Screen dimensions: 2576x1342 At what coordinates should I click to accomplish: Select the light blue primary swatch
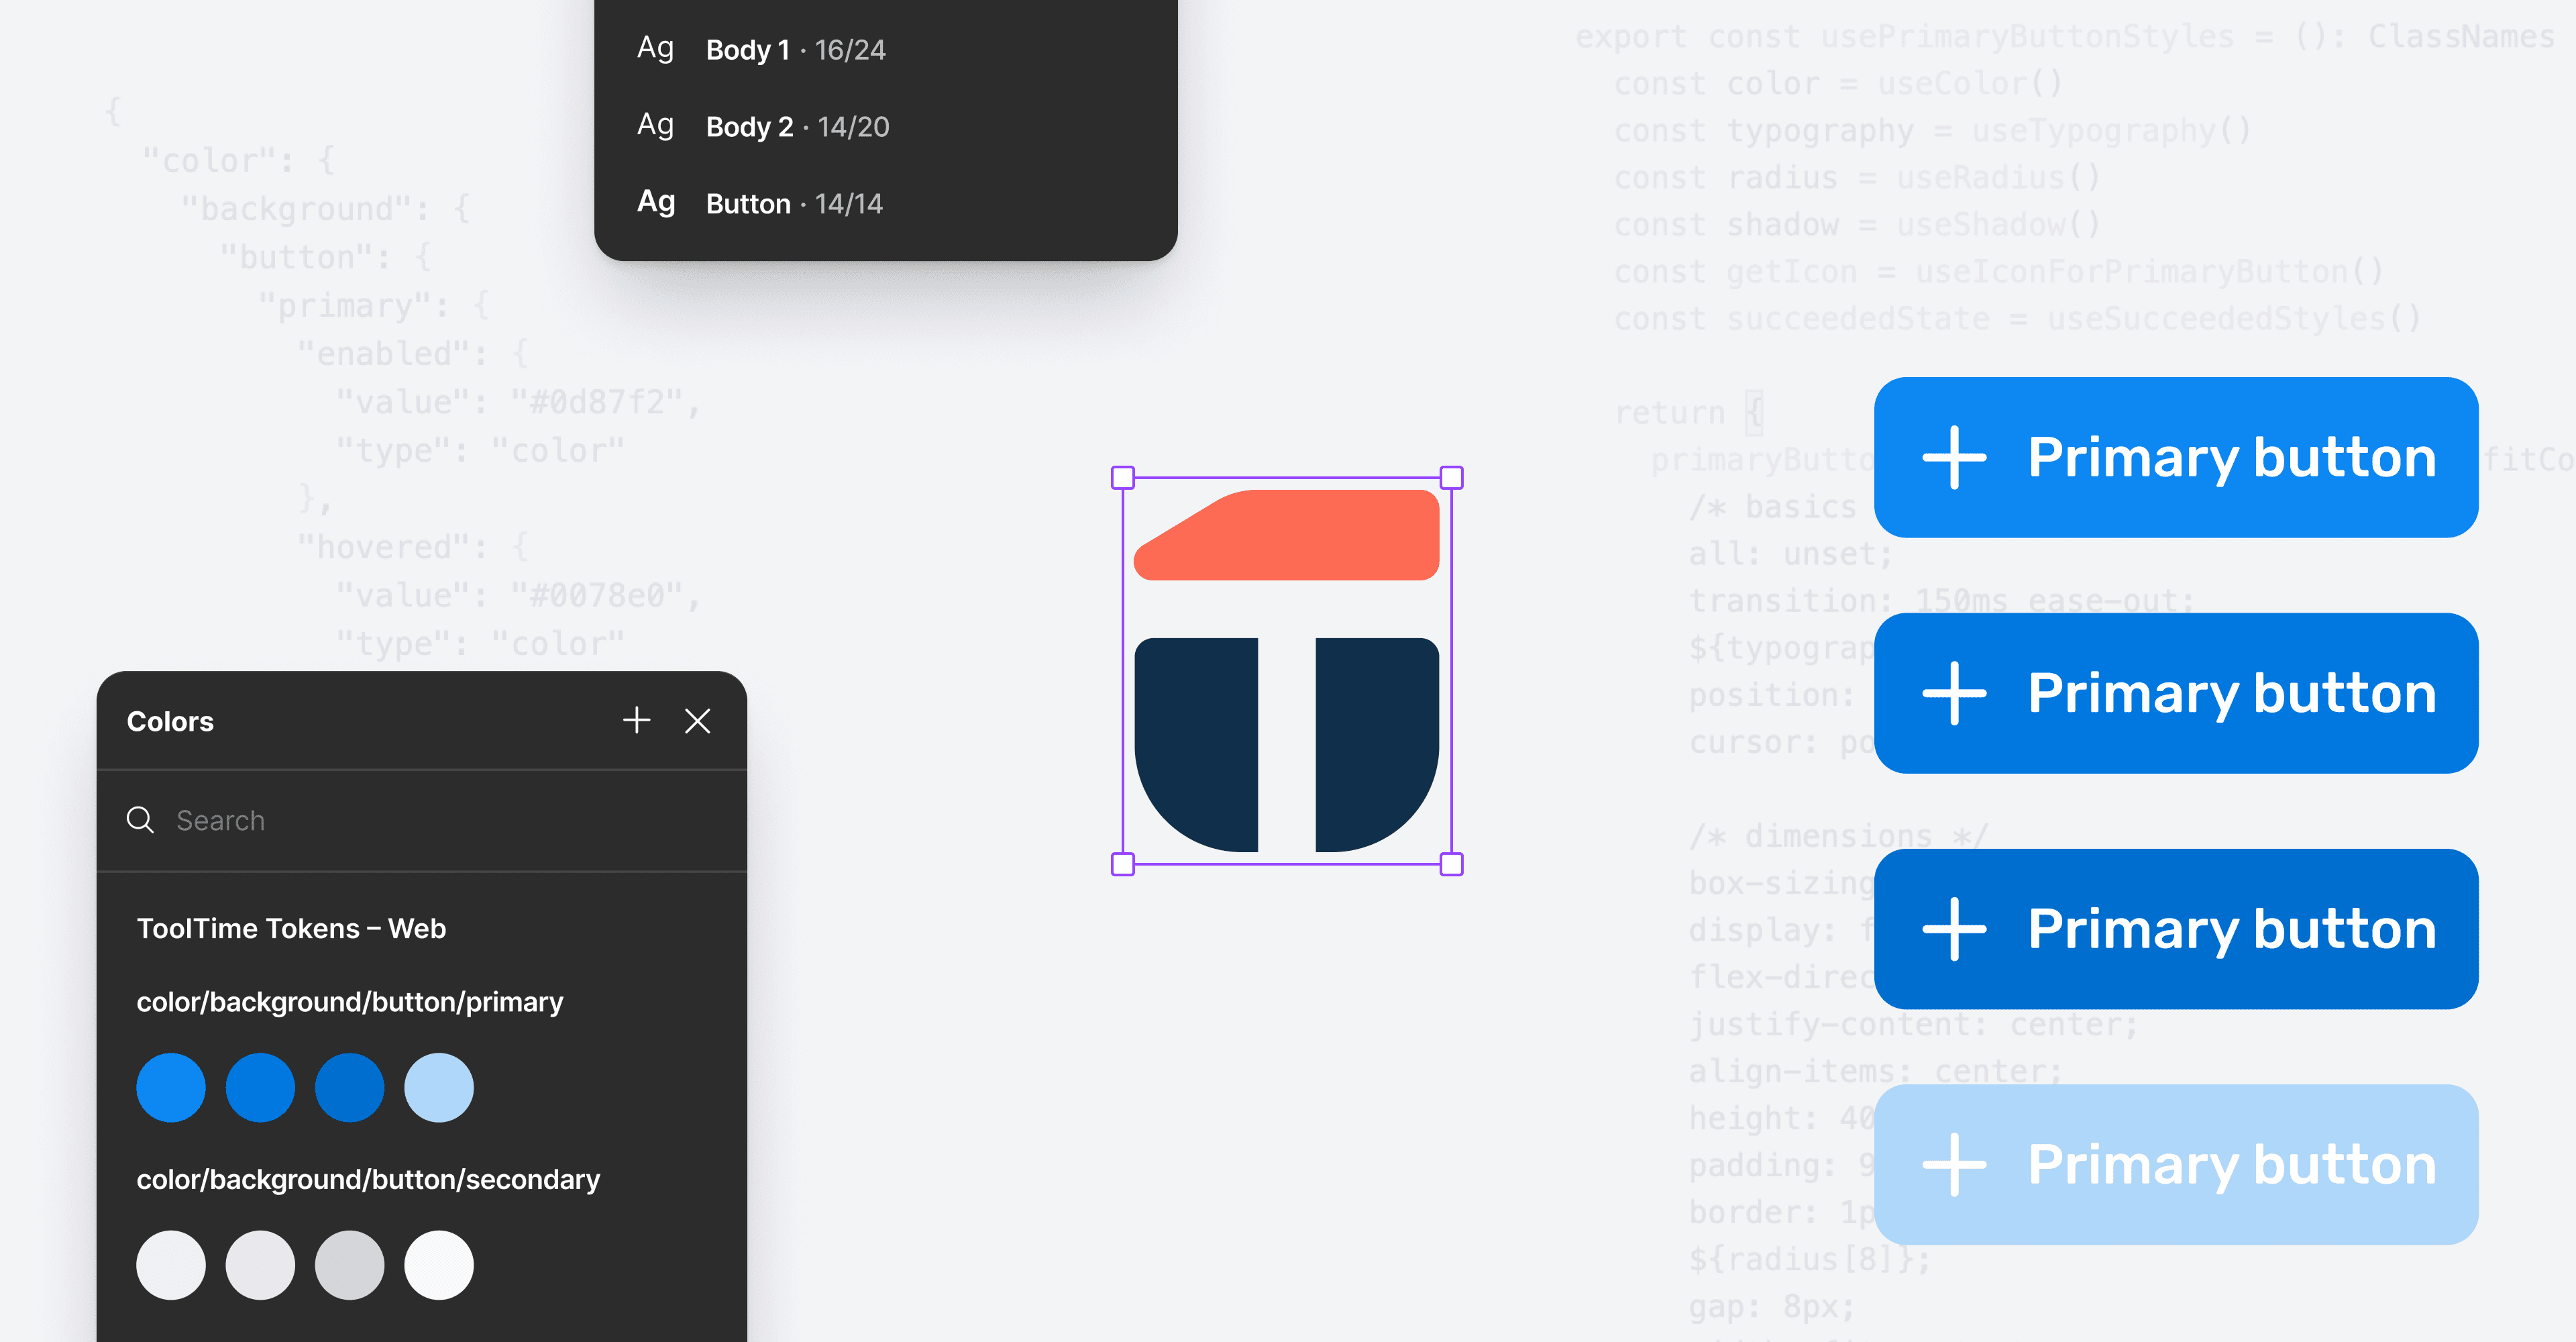tap(438, 1087)
